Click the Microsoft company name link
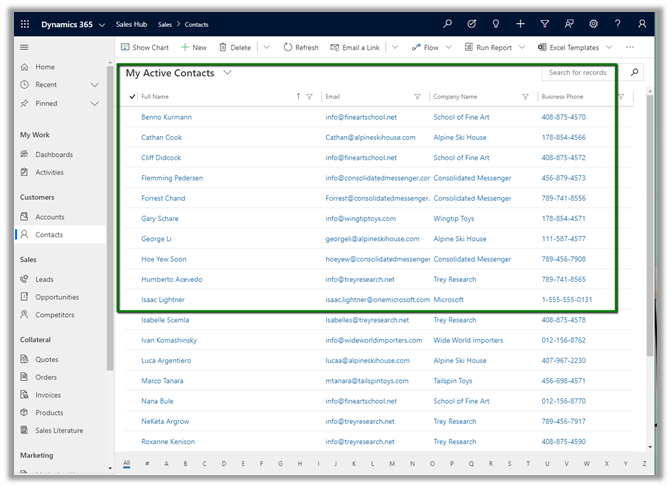This screenshot has height=487, width=671. (448, 300)
